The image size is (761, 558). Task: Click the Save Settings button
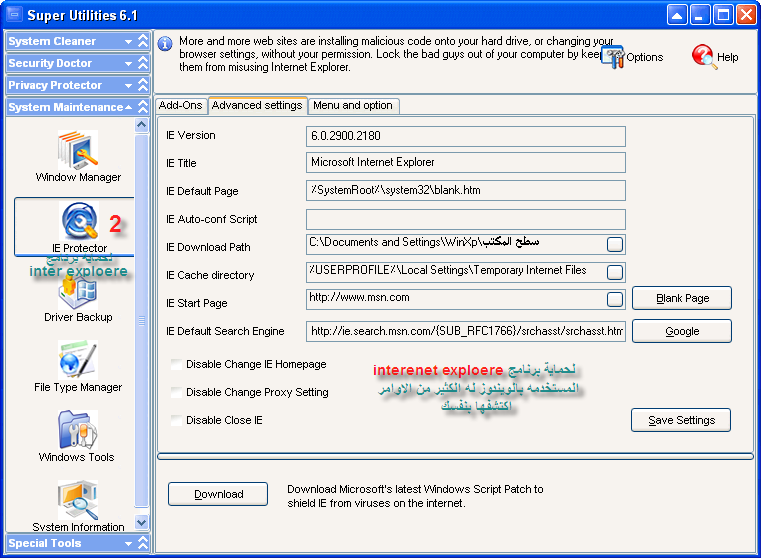pyautogui.click(x=681, y=420)
